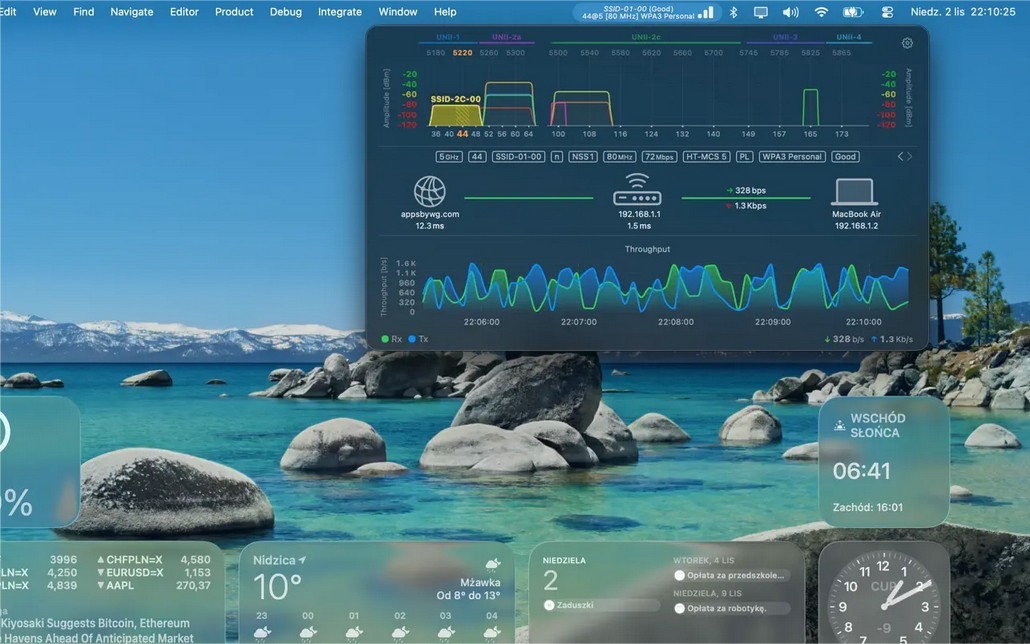Click the router icon for 192.168.1.1

[x=637, y=190]
